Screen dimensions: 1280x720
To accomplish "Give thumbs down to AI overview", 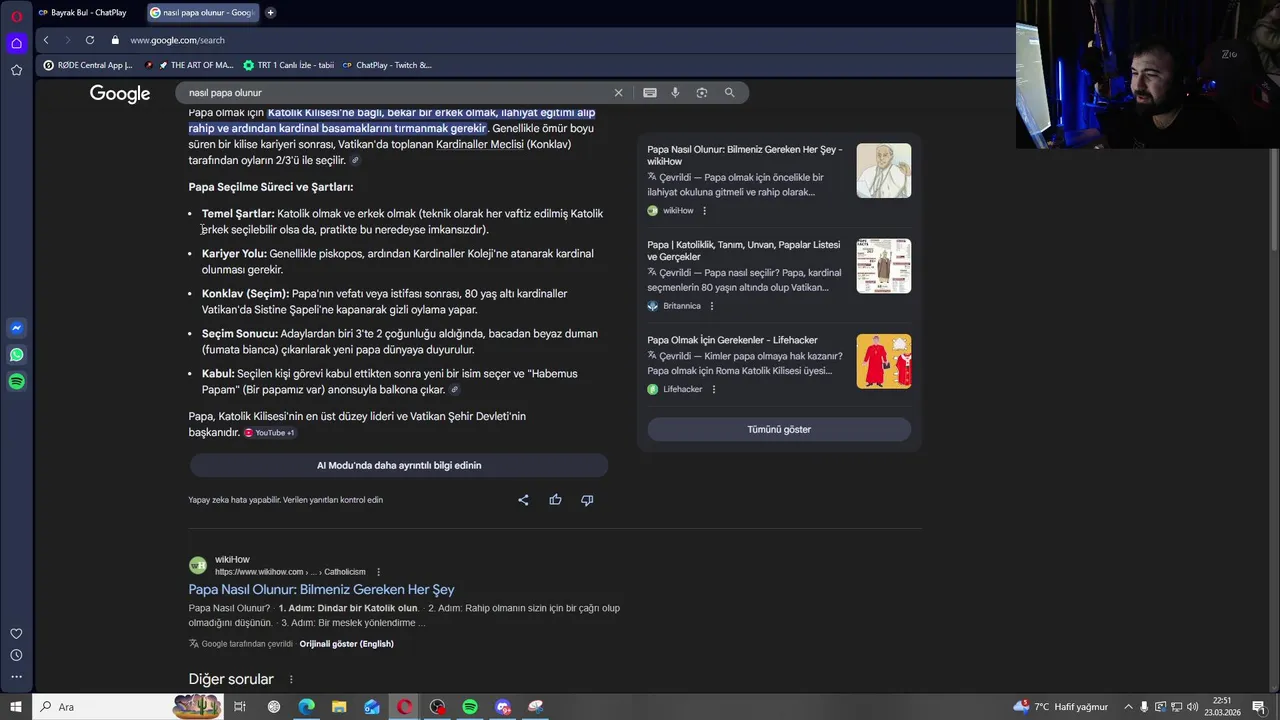I will pyautogui.click(x=587, y=500).
